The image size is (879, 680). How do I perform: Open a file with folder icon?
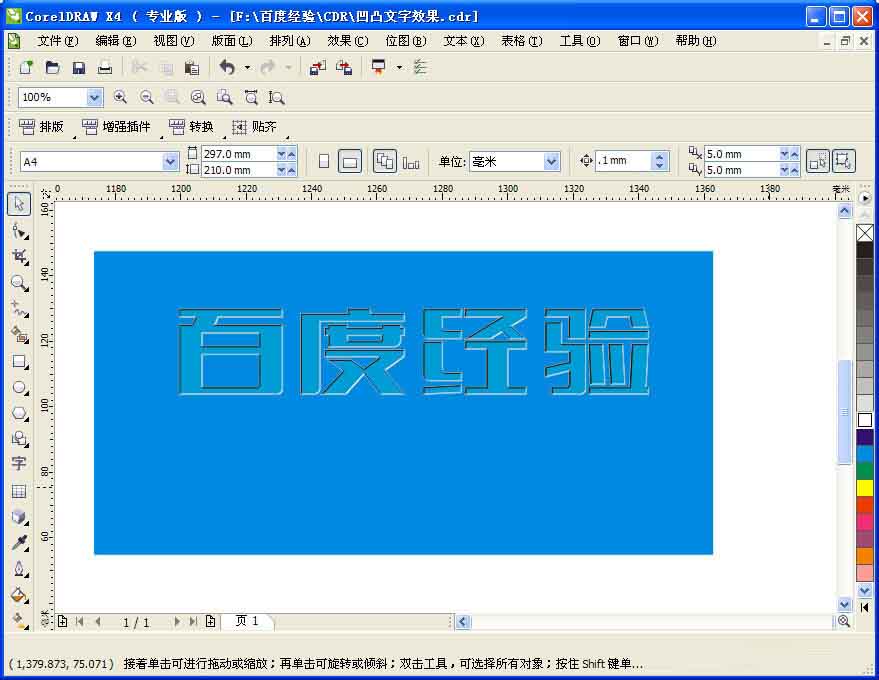click(52, 68)
